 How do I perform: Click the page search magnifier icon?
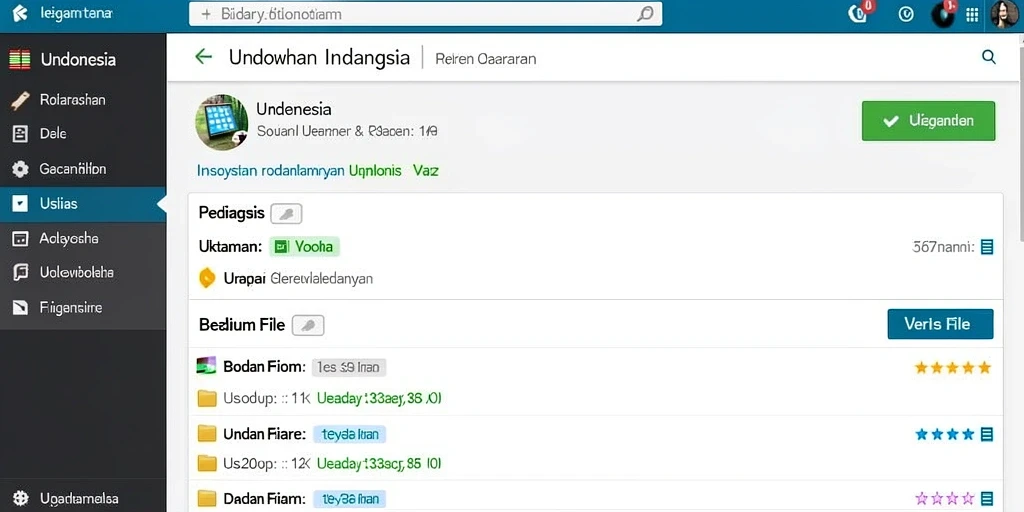coord(989,57)
